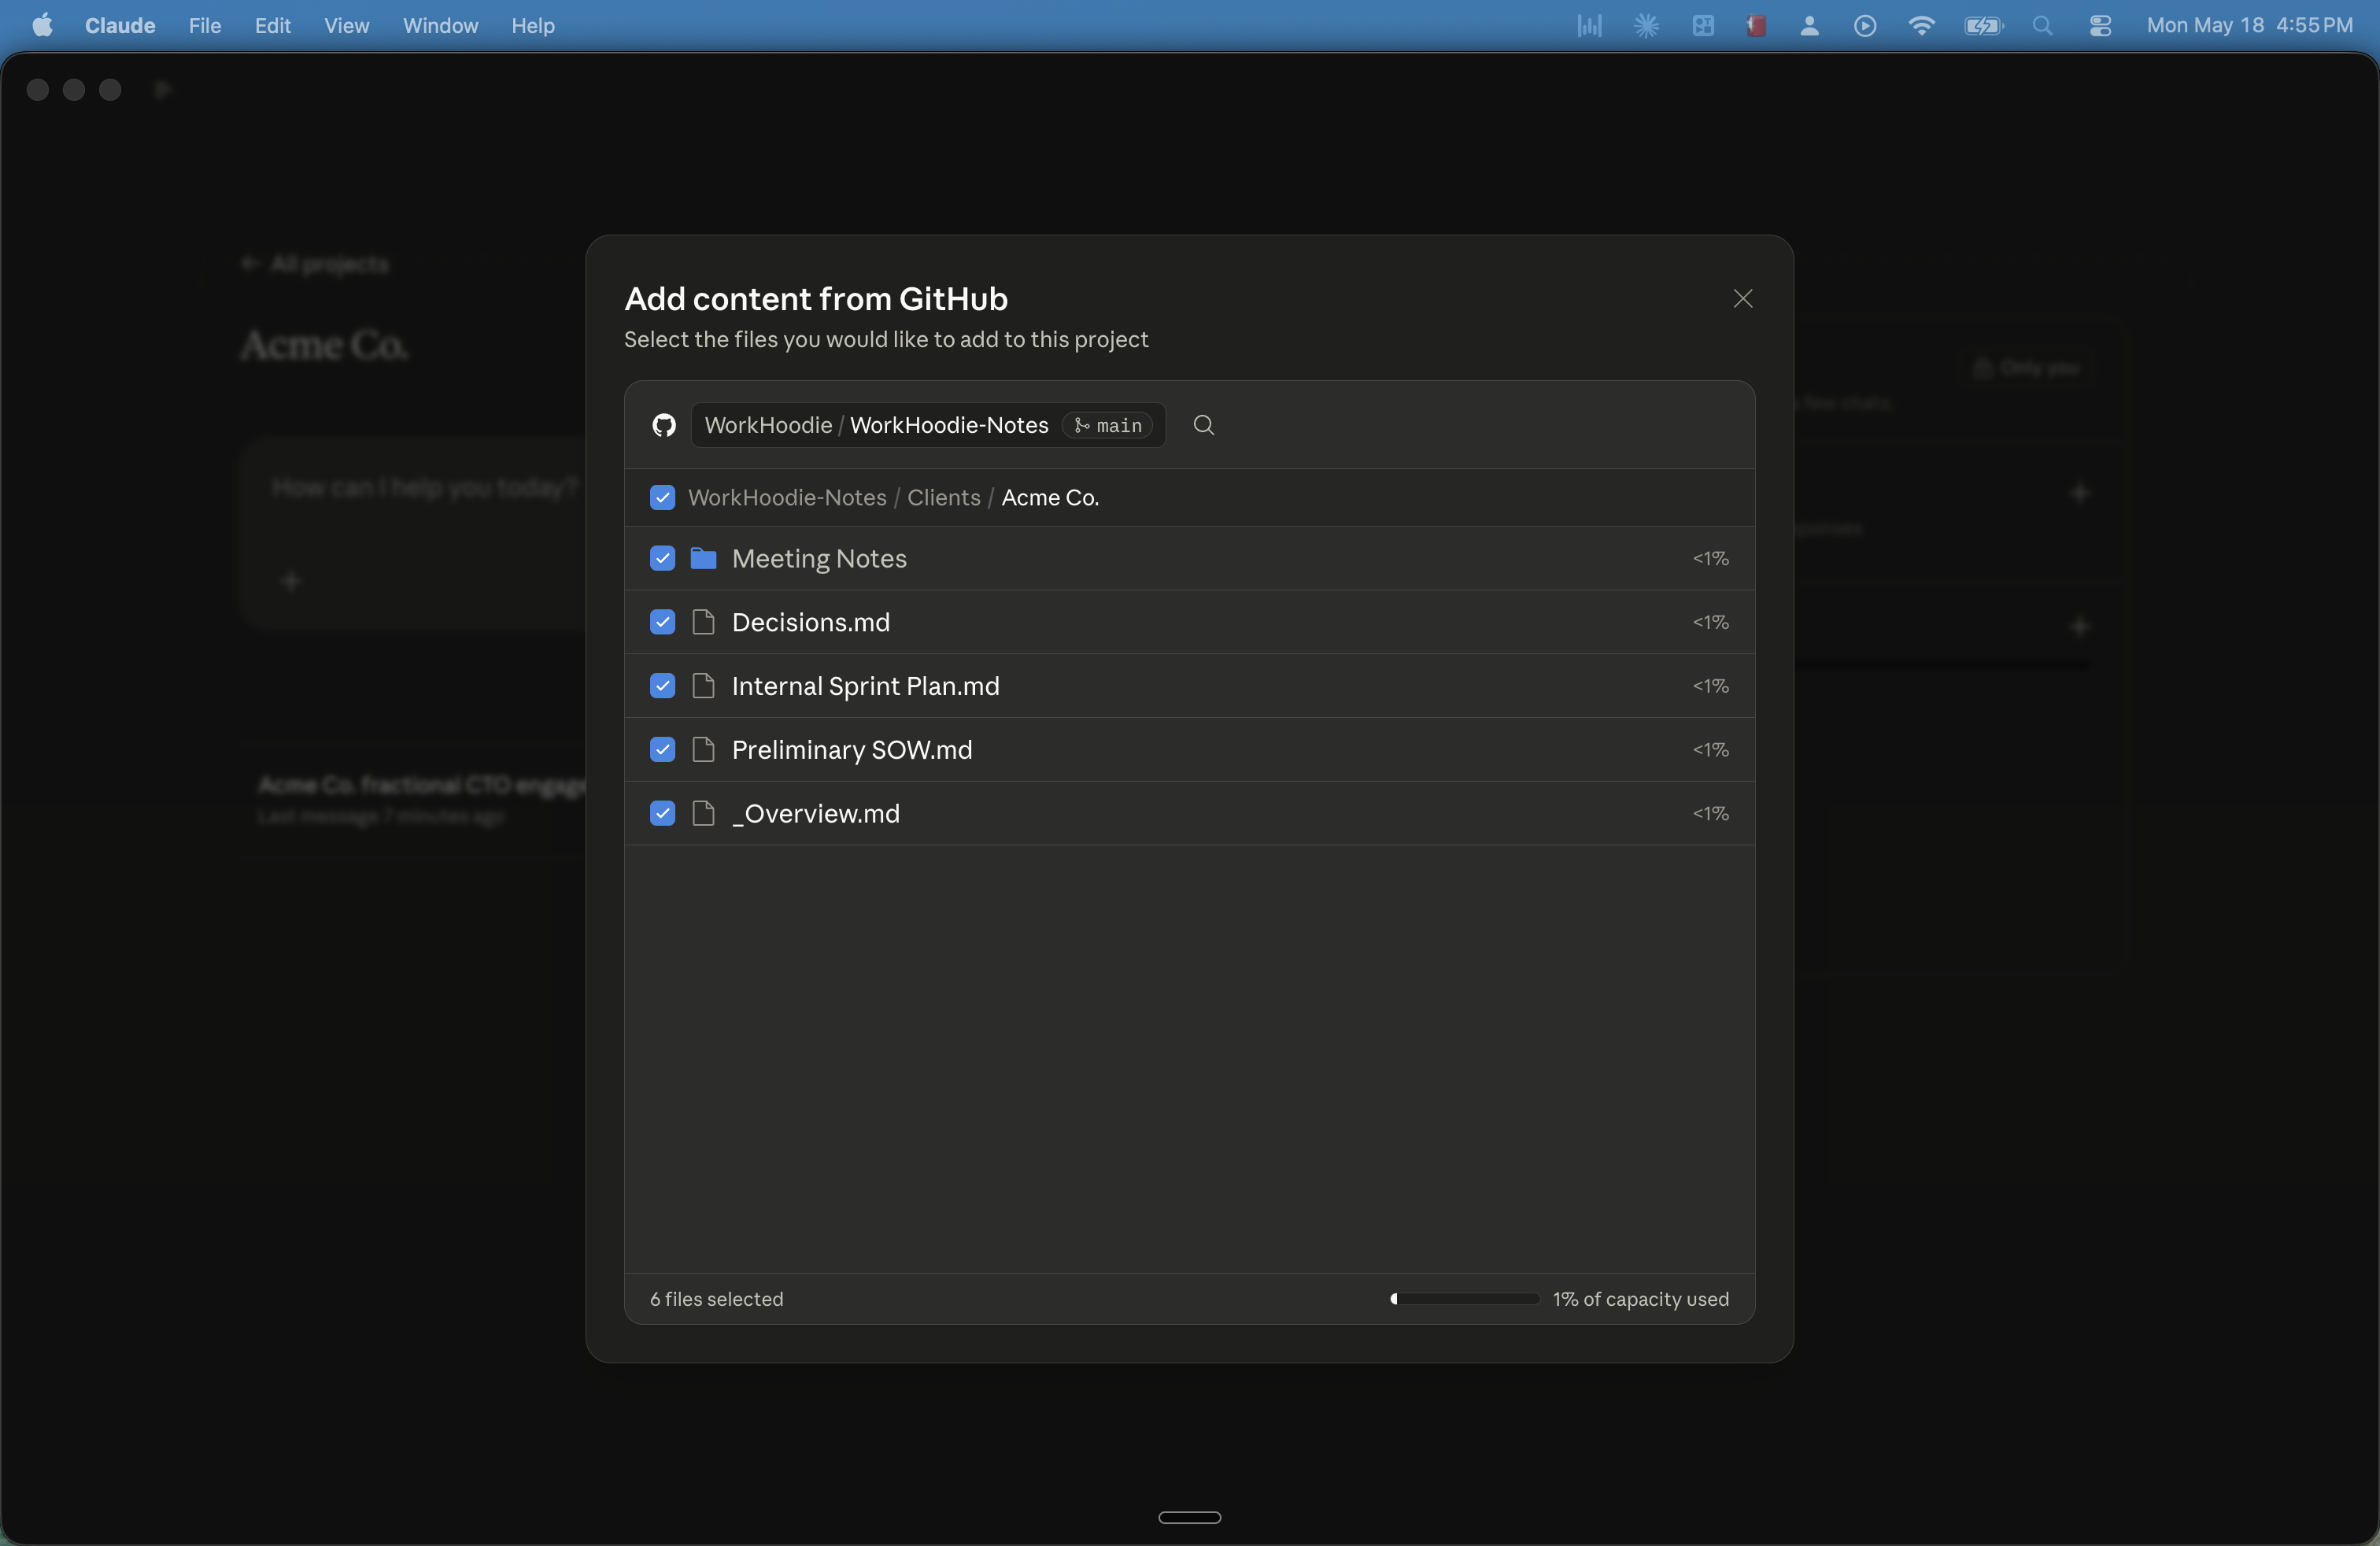Click the Decisions.md file icon
2380x1546 pixels.
(703, 622)
